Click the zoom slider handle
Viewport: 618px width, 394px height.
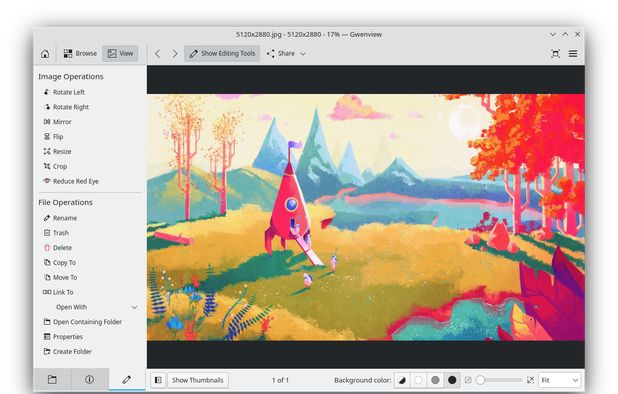(x=480, y=380)
